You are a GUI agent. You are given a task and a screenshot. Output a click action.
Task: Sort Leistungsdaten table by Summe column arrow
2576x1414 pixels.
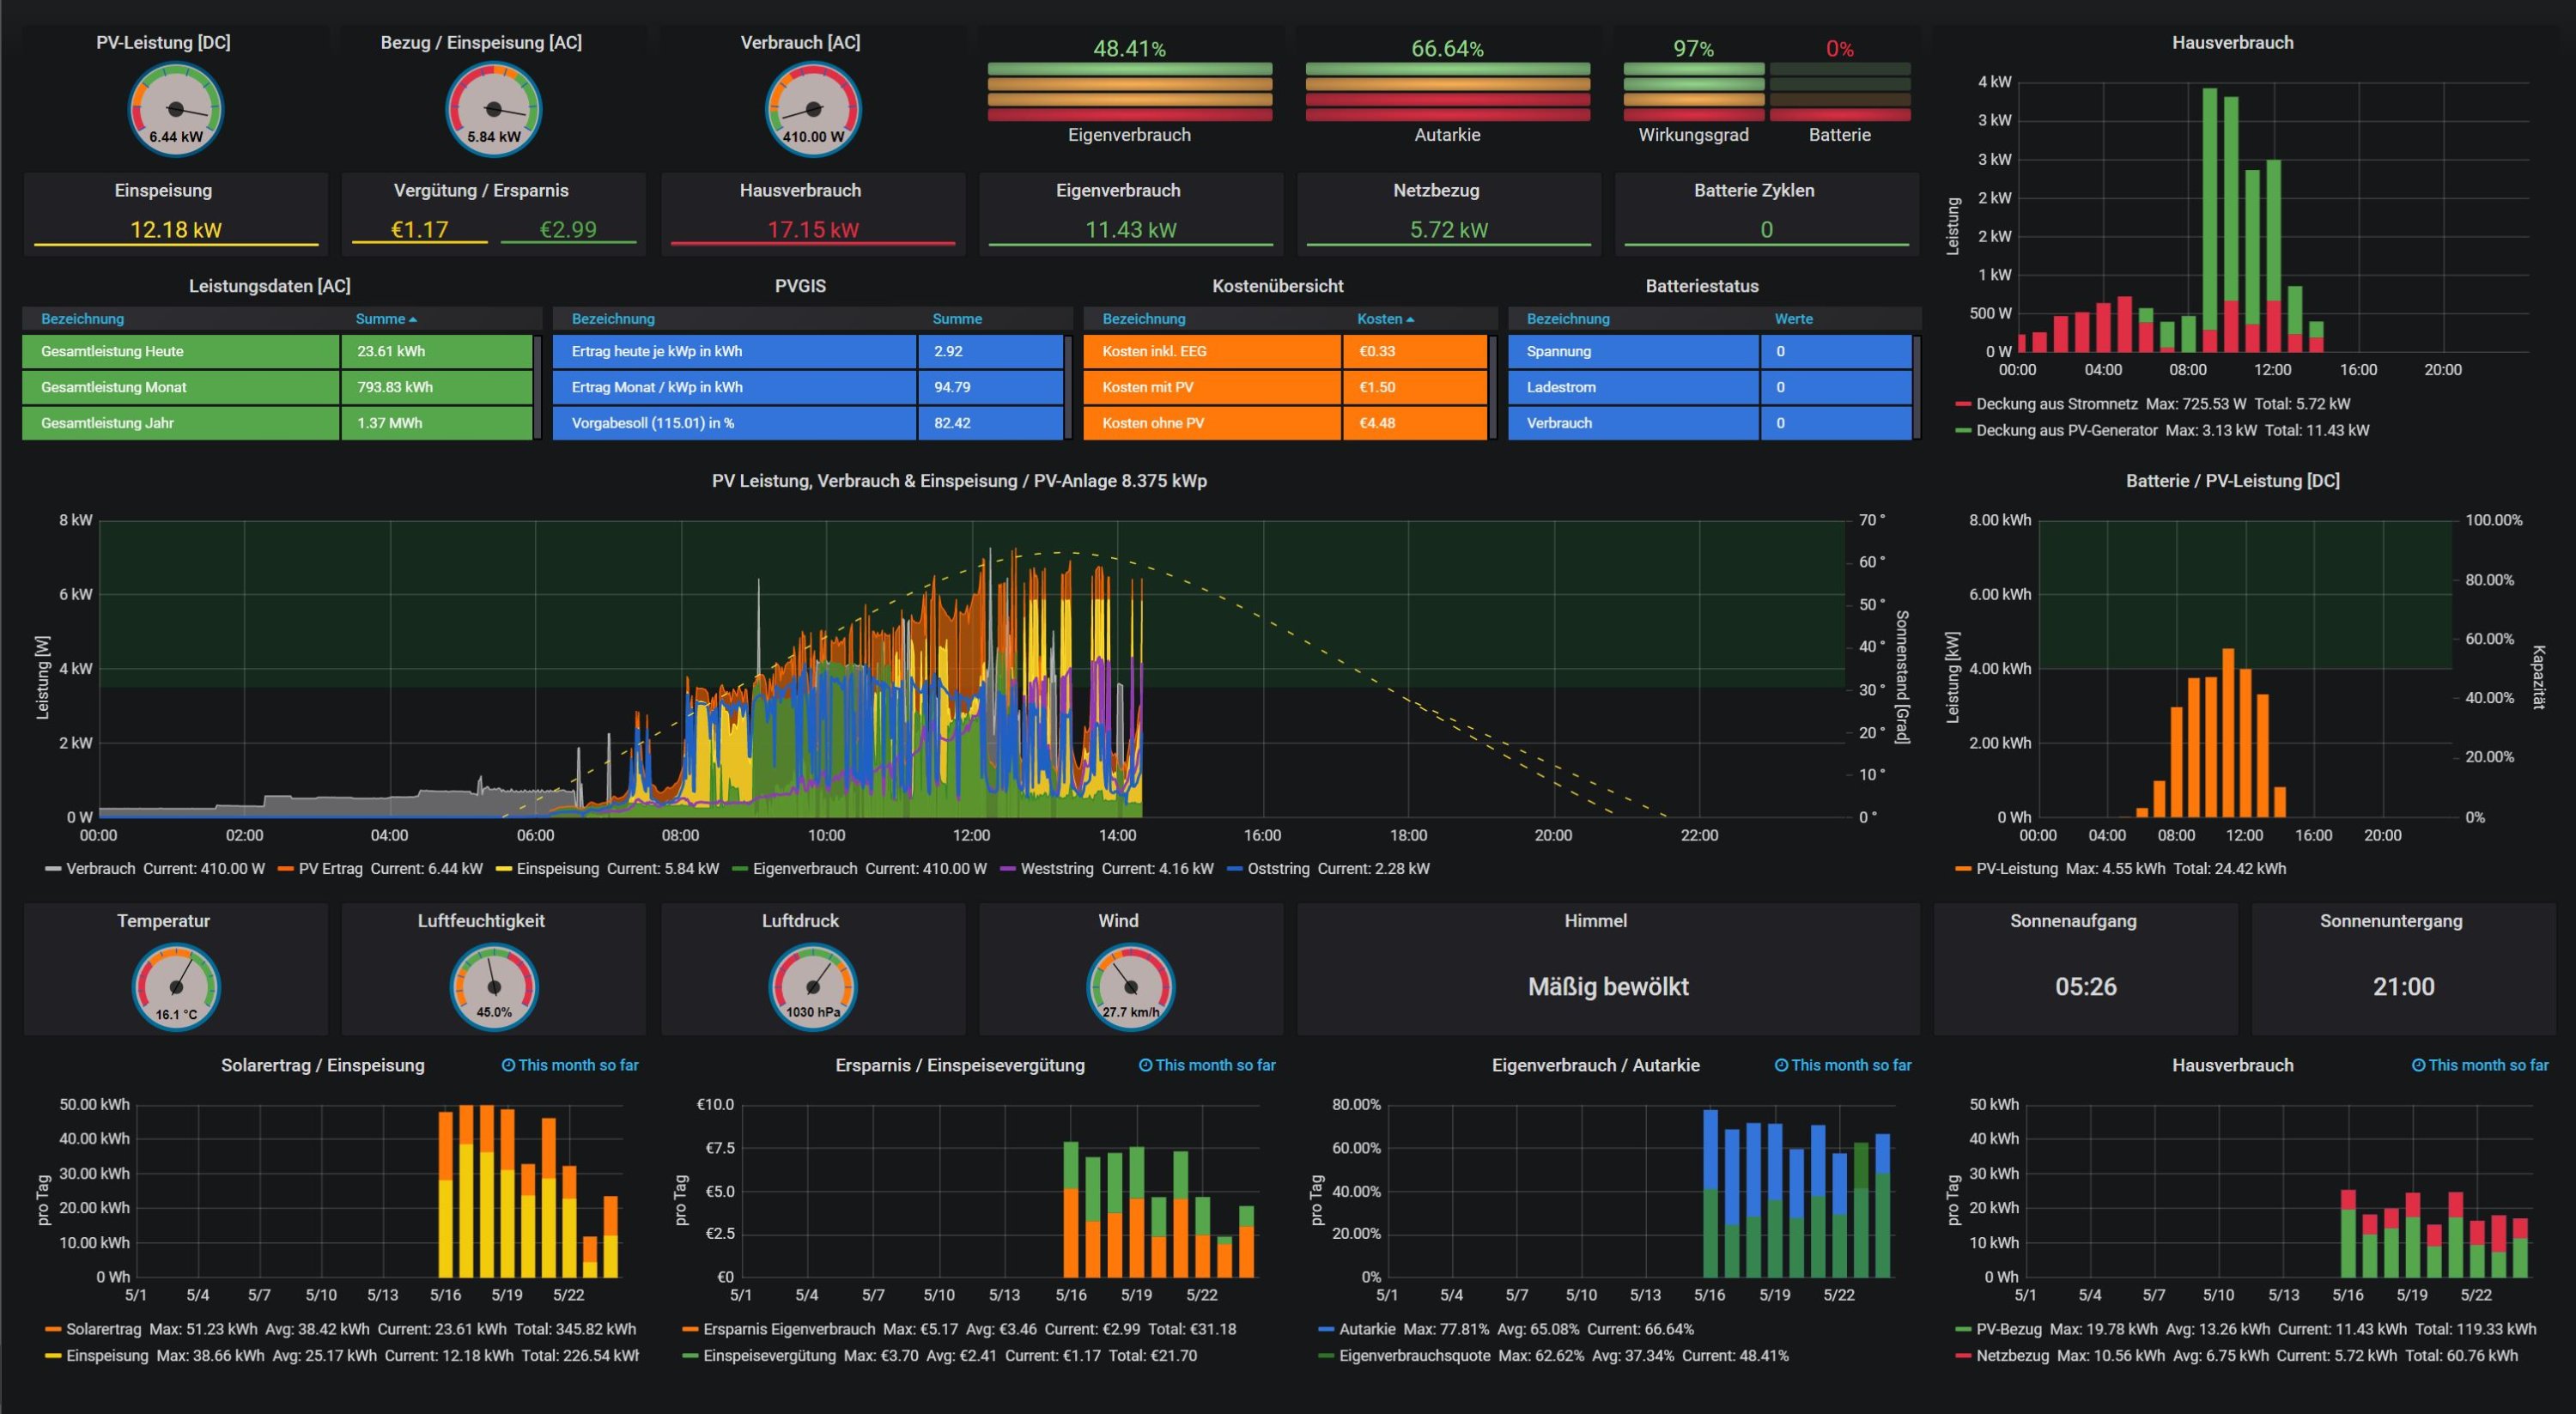(x=413, y=319)
